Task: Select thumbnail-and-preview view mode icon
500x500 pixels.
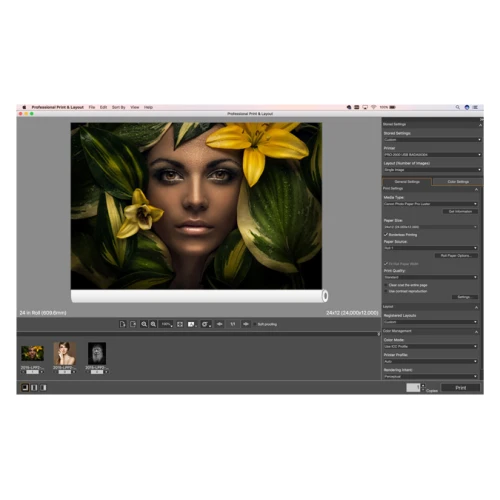Action: [25, 387]
